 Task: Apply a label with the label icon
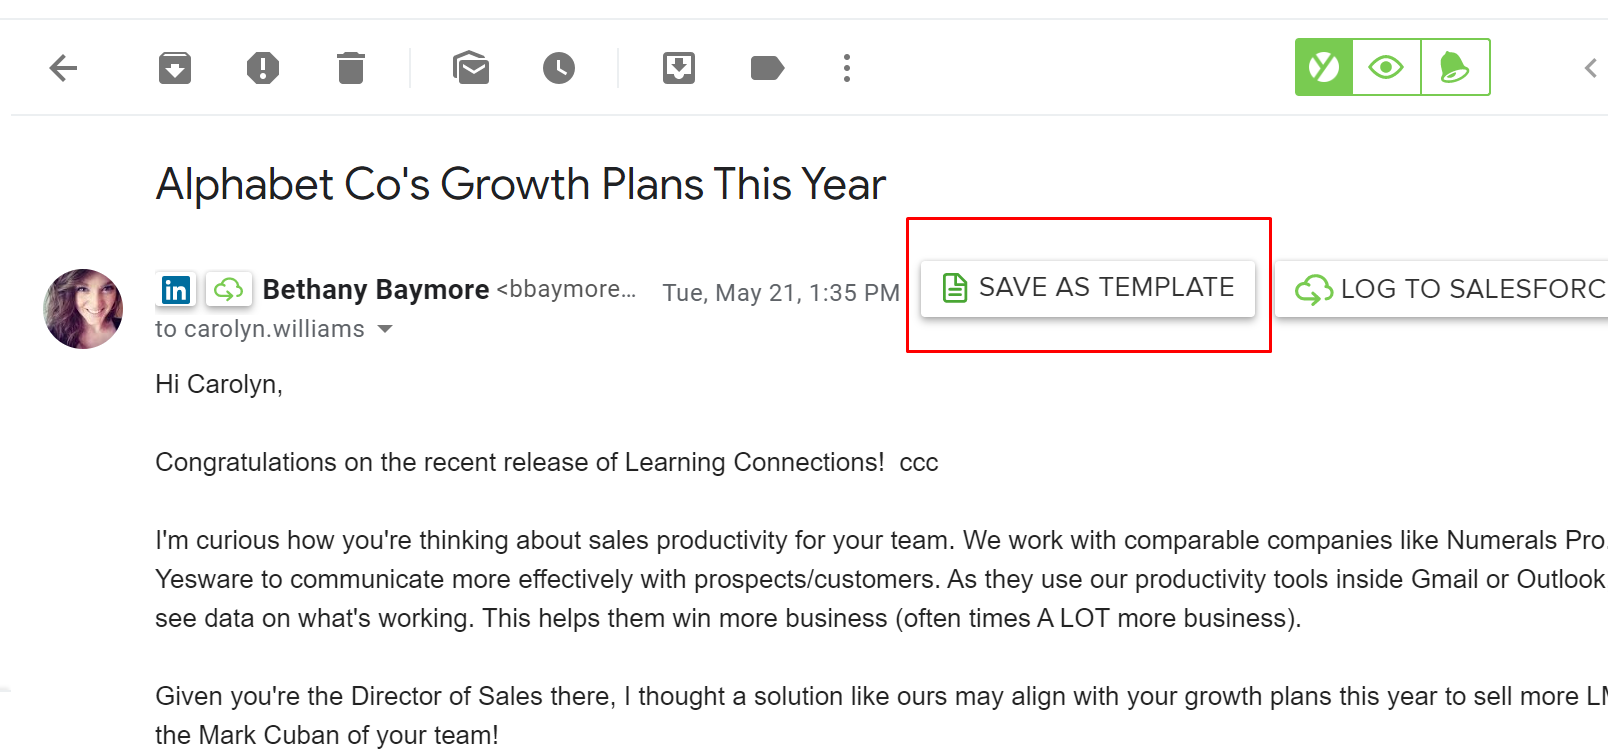pos(767,68)
